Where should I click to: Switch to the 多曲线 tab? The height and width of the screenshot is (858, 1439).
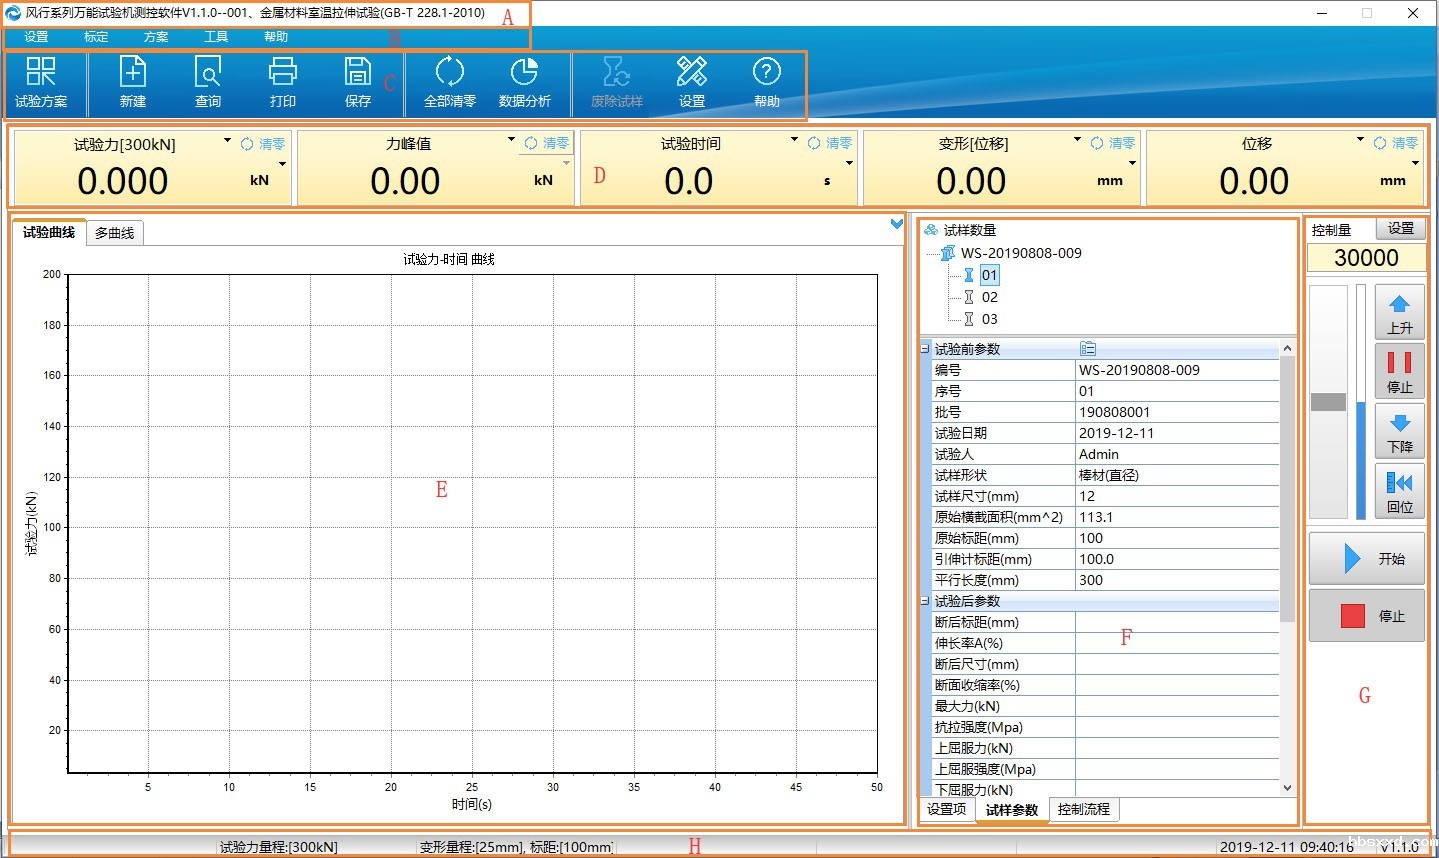(x=115, y=233)
